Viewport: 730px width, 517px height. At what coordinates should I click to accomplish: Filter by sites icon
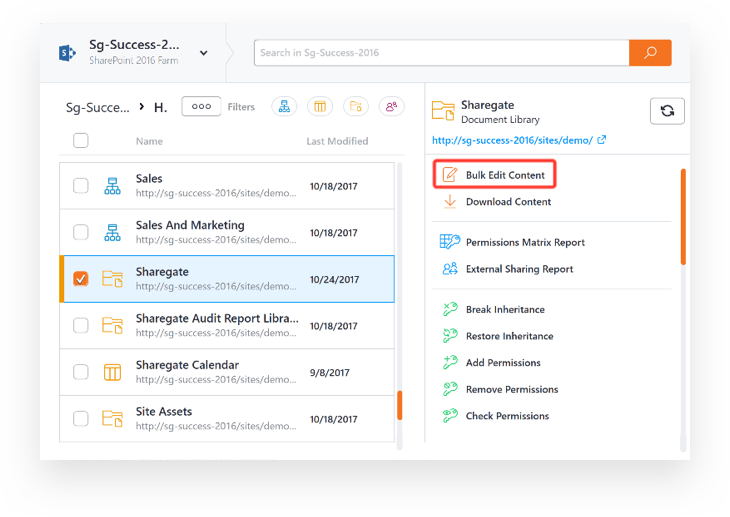point(284,107)
